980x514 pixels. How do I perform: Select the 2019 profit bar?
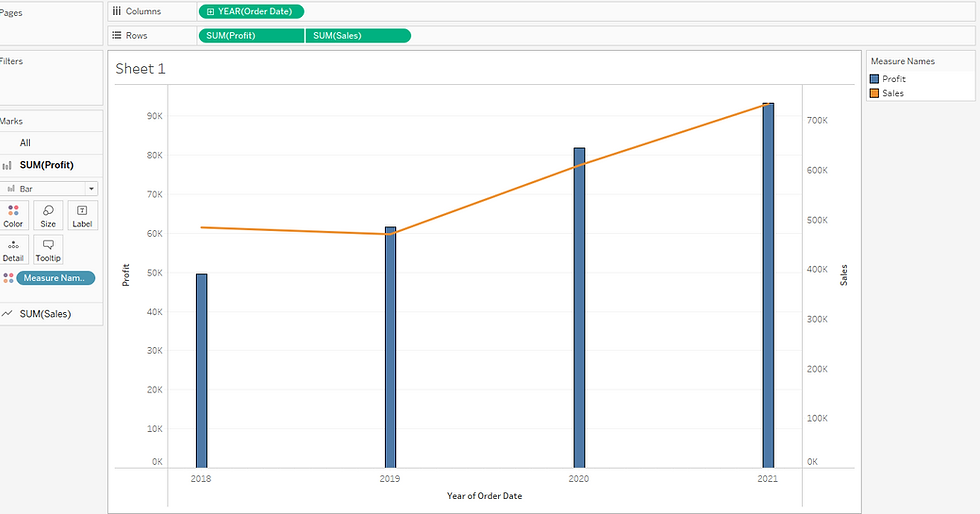[x=390, y=347]
